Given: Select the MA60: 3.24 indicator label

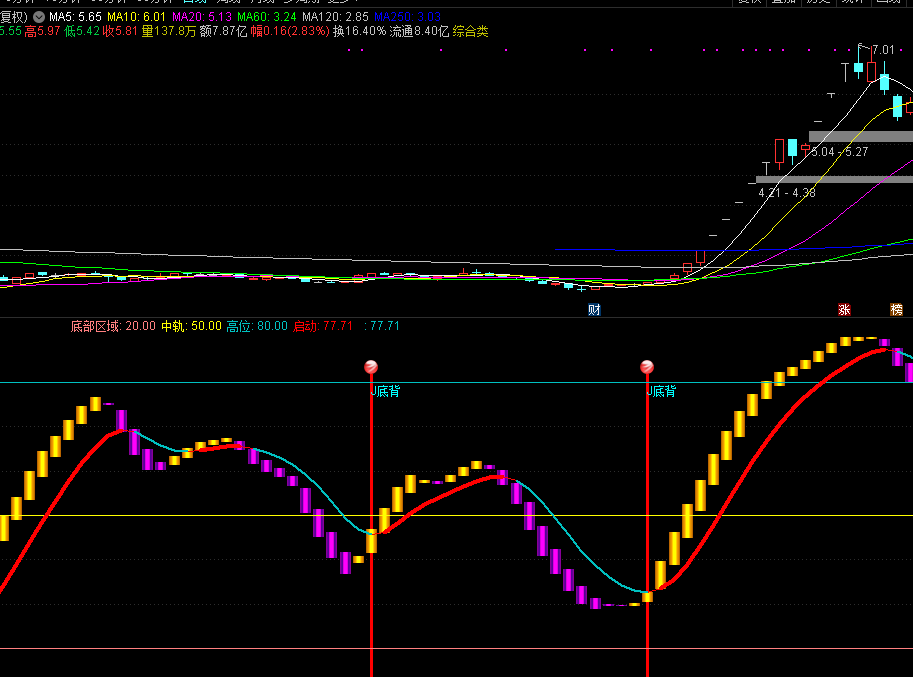Looking at the screenshot, I should pyautogui.click(x=267, y=17).
